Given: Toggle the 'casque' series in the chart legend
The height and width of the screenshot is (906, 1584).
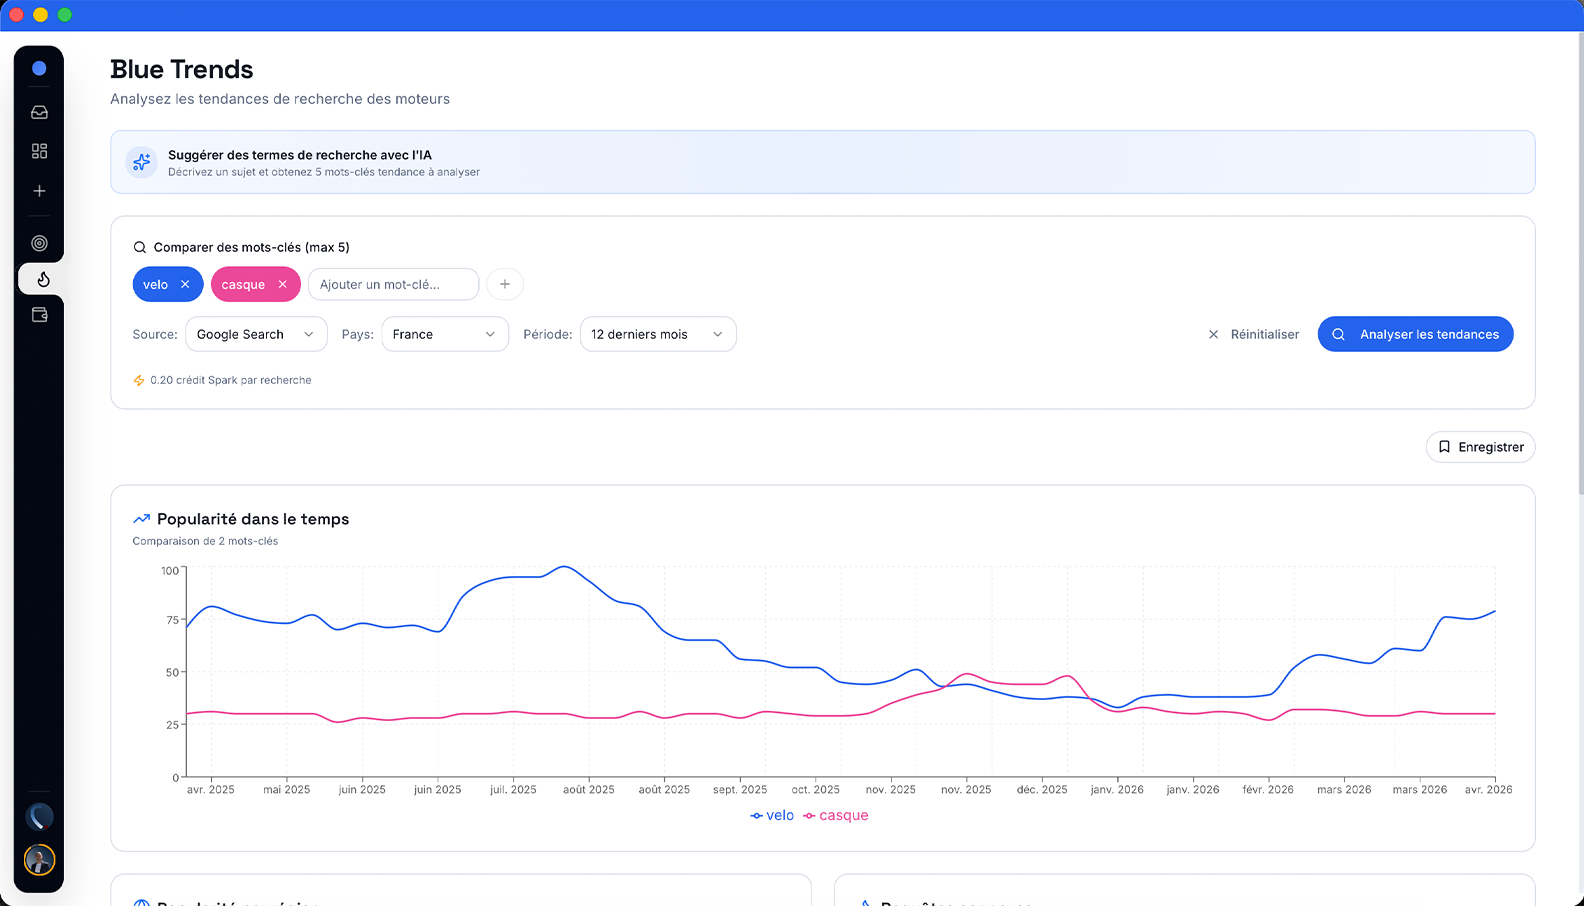Looking at the screenshot, I should point(836,816).
